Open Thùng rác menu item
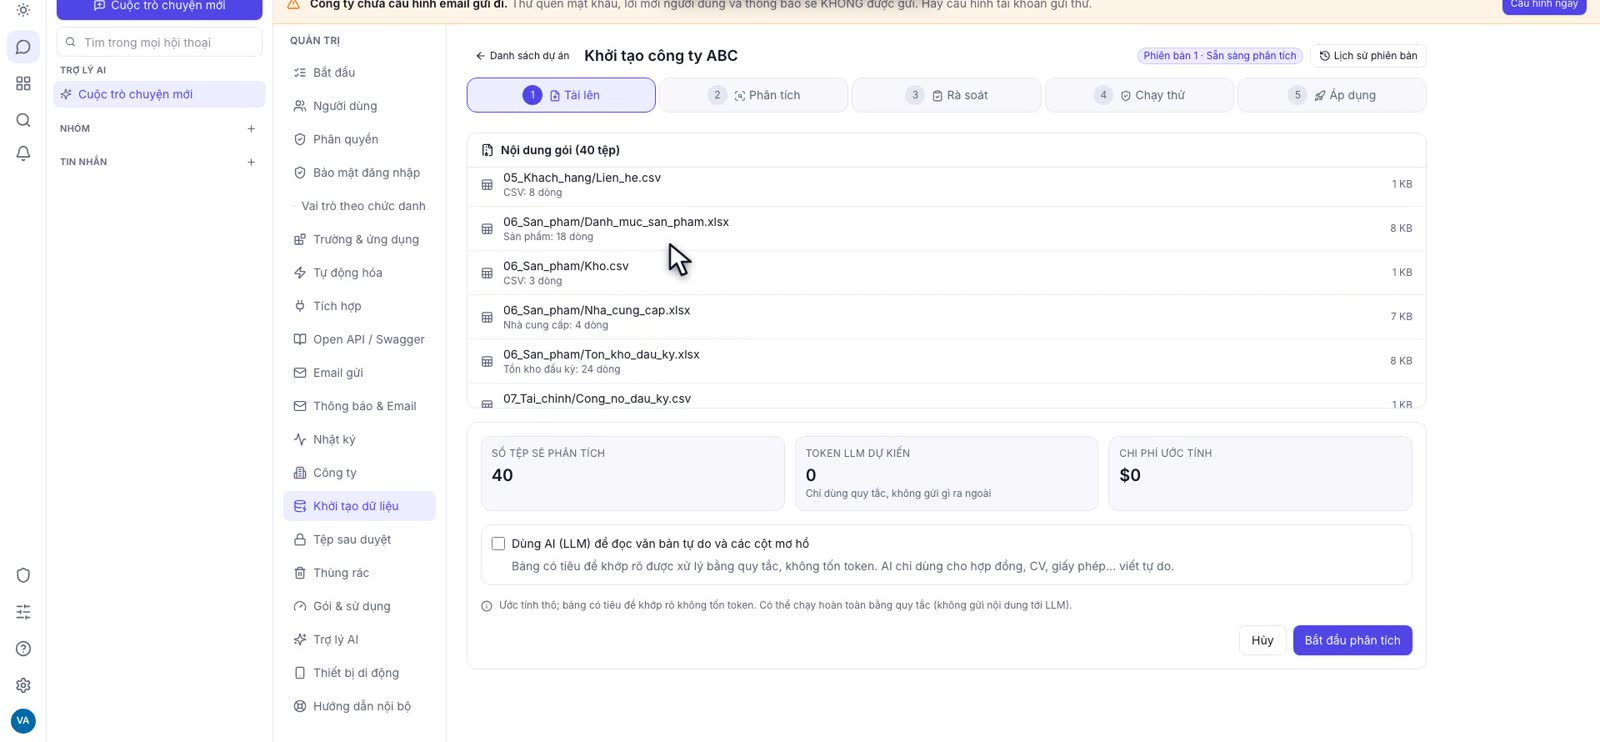 [x=359, y=573]
